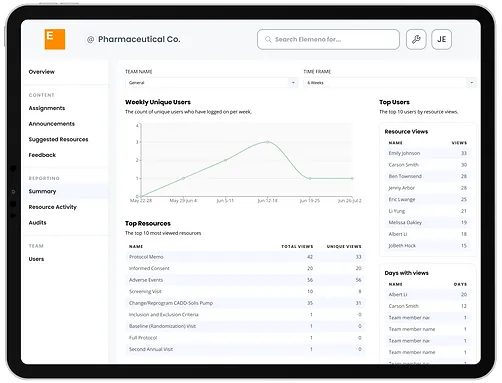The width and height of the screenshot is (502, 383).
Task: Click Jenny Arbor in Resource Views
Action: click(402, 188)
